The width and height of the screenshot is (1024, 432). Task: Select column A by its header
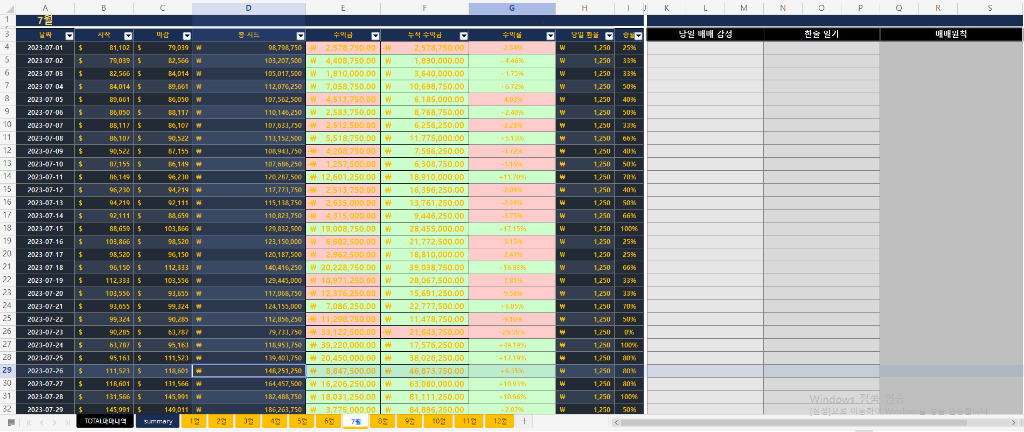click(x=45, y=8)
